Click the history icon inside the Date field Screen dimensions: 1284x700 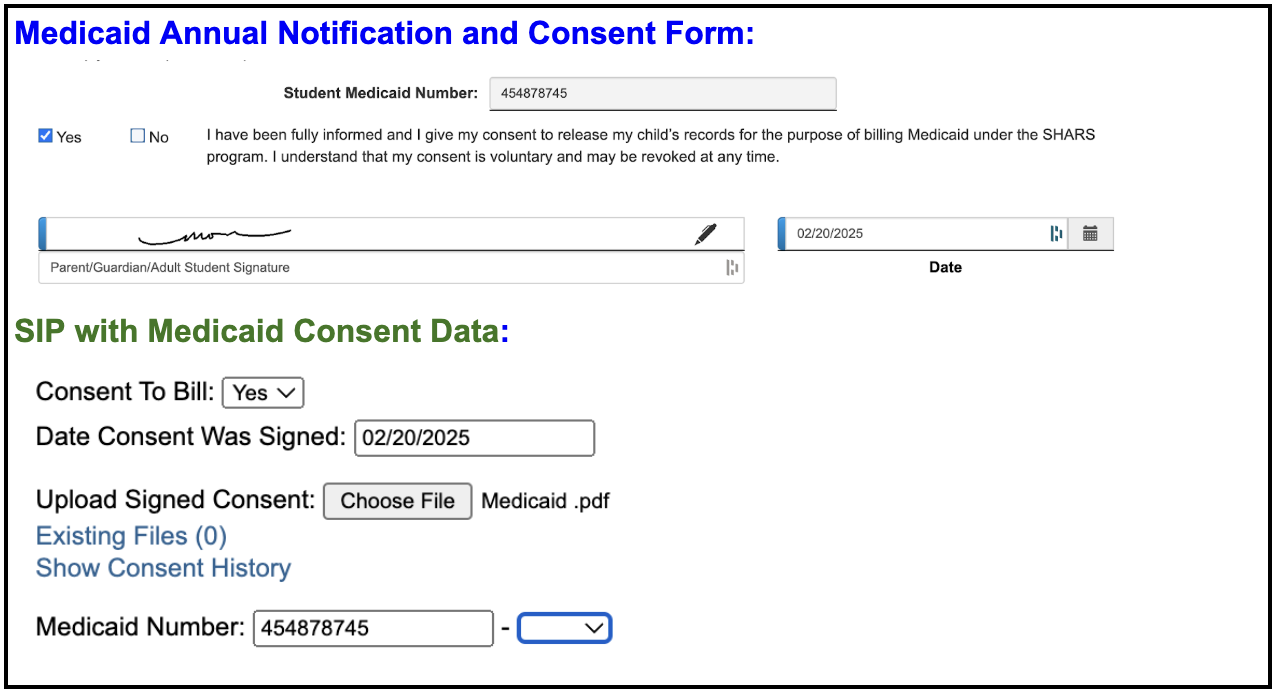(1057, 233)
